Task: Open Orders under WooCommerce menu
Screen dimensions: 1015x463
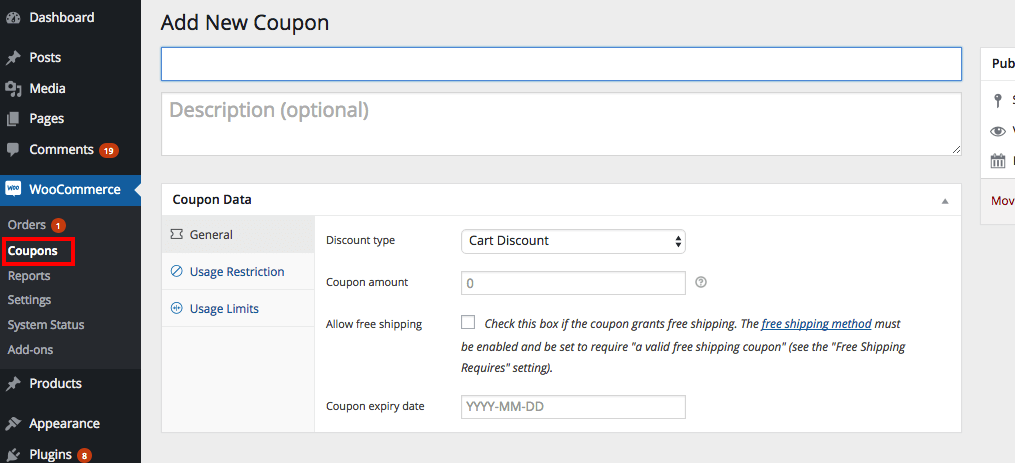Action: tap(27, 225)
